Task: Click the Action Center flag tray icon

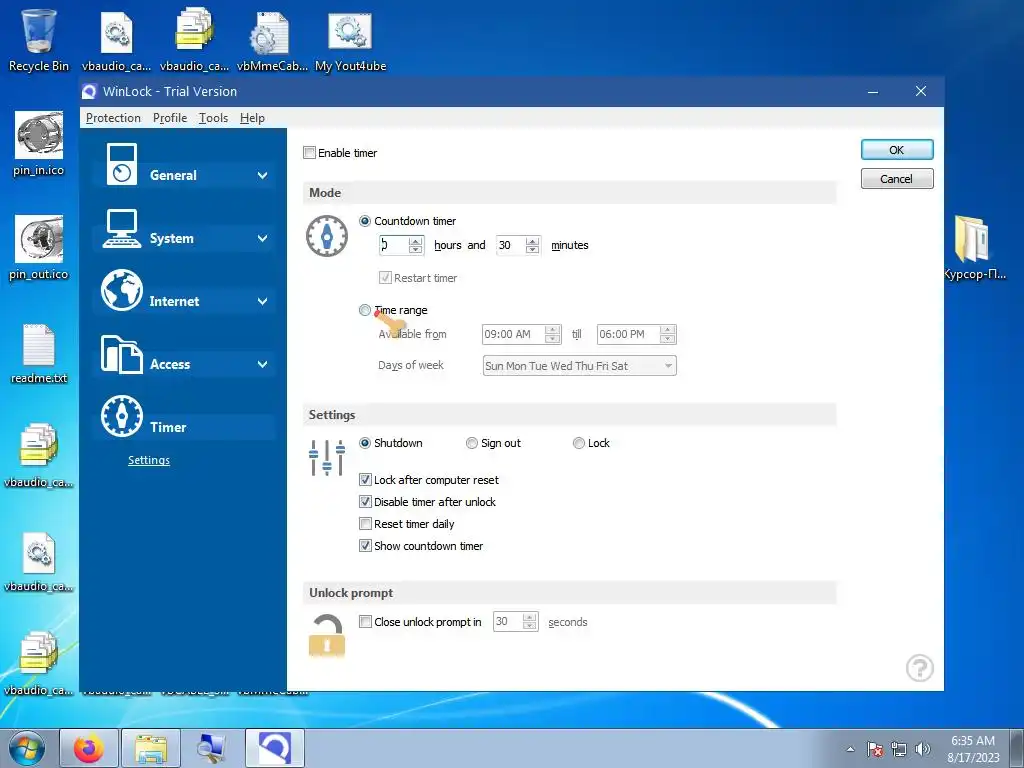Action: pos(875,749)
